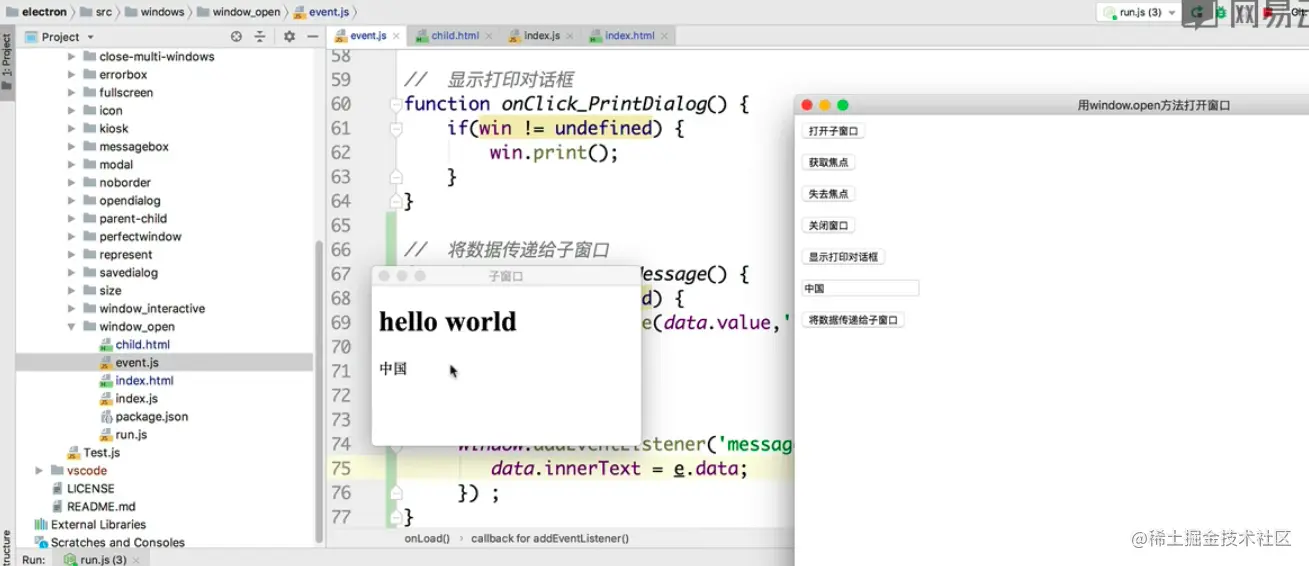Select event.js in project tree
Screen dimensions: 1309x566
pos(164,363)
